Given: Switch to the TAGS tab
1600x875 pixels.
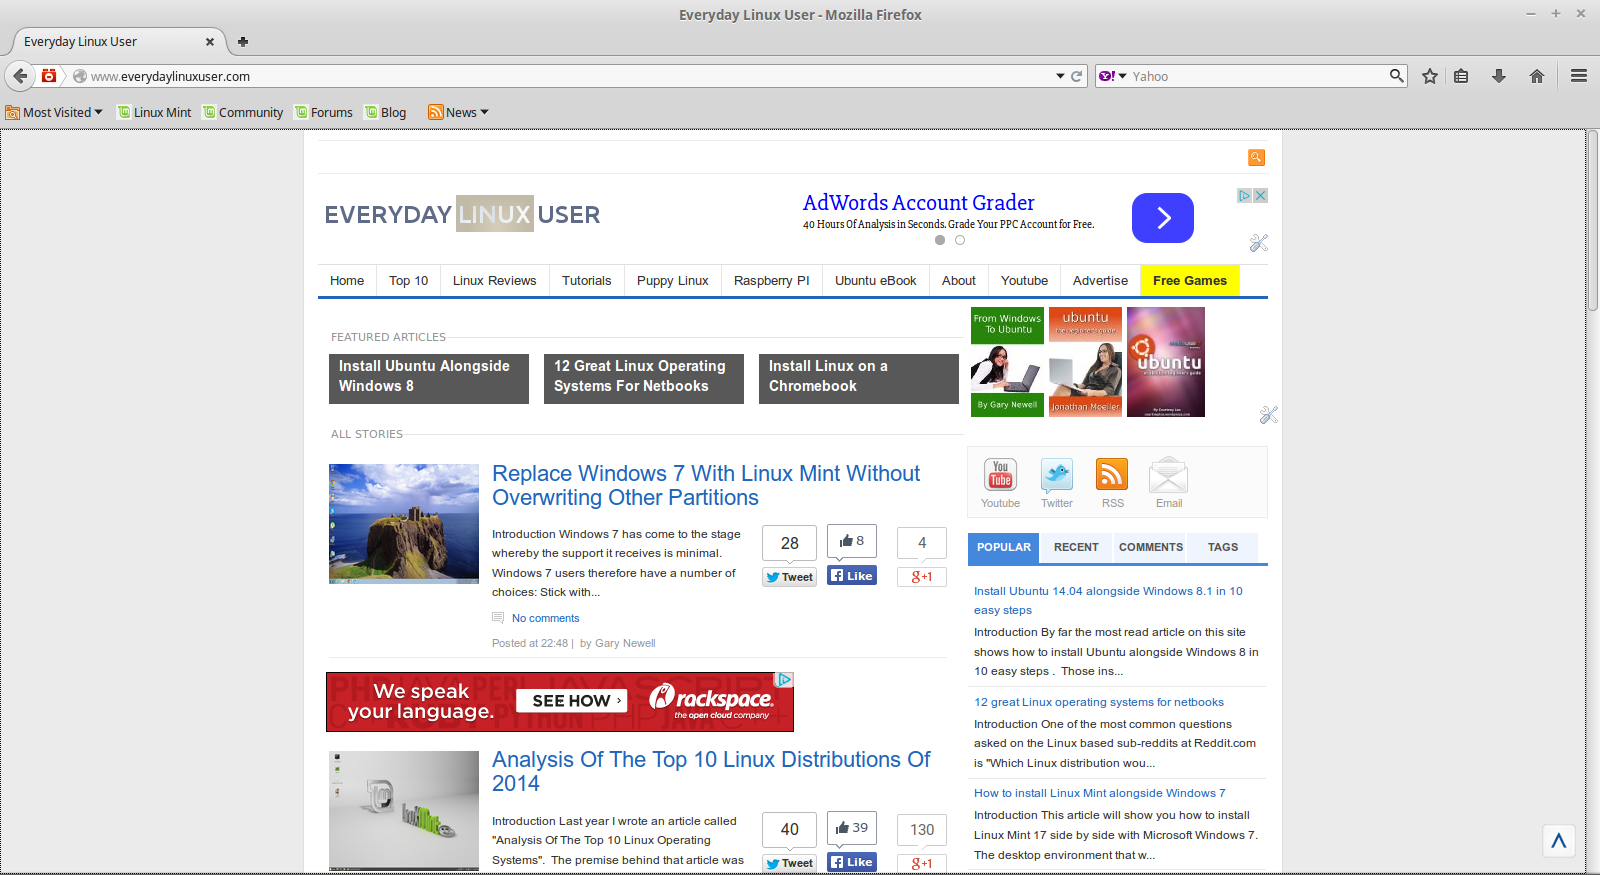Looking at the screenshot, I should (x=1223, y=548).
